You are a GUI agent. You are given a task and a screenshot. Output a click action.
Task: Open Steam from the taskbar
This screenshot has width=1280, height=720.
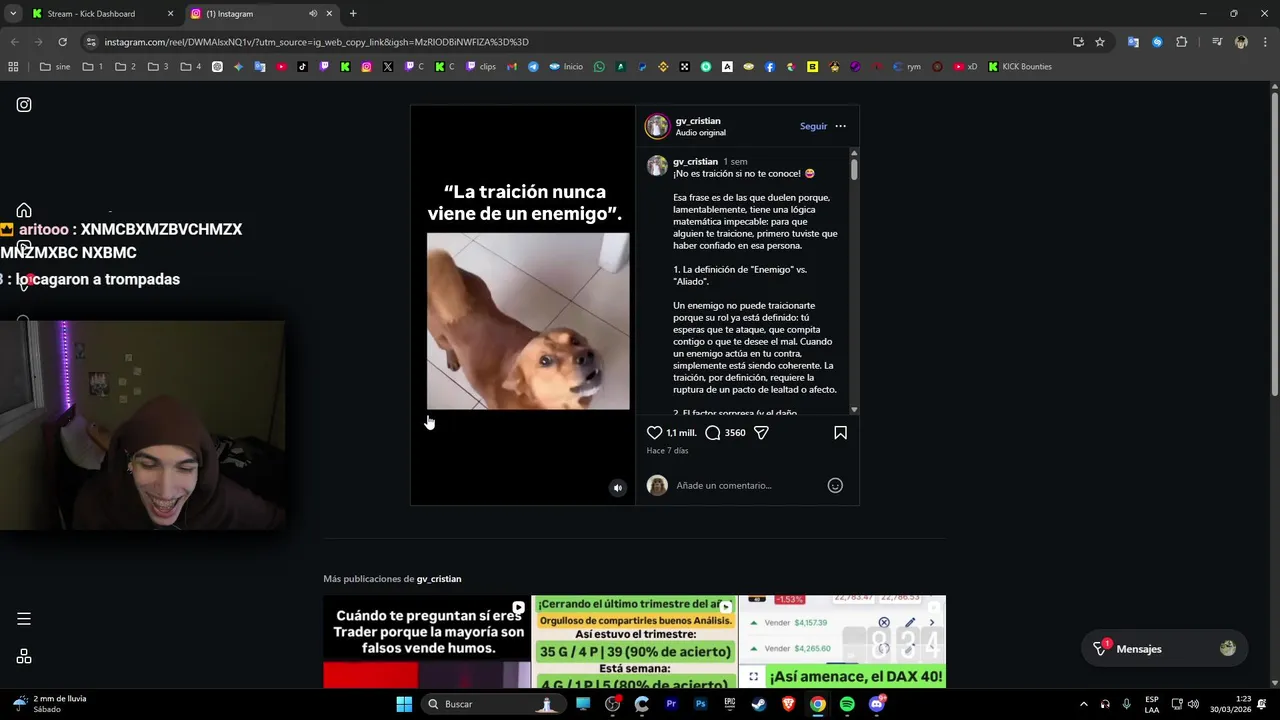(x=759, y=704)
